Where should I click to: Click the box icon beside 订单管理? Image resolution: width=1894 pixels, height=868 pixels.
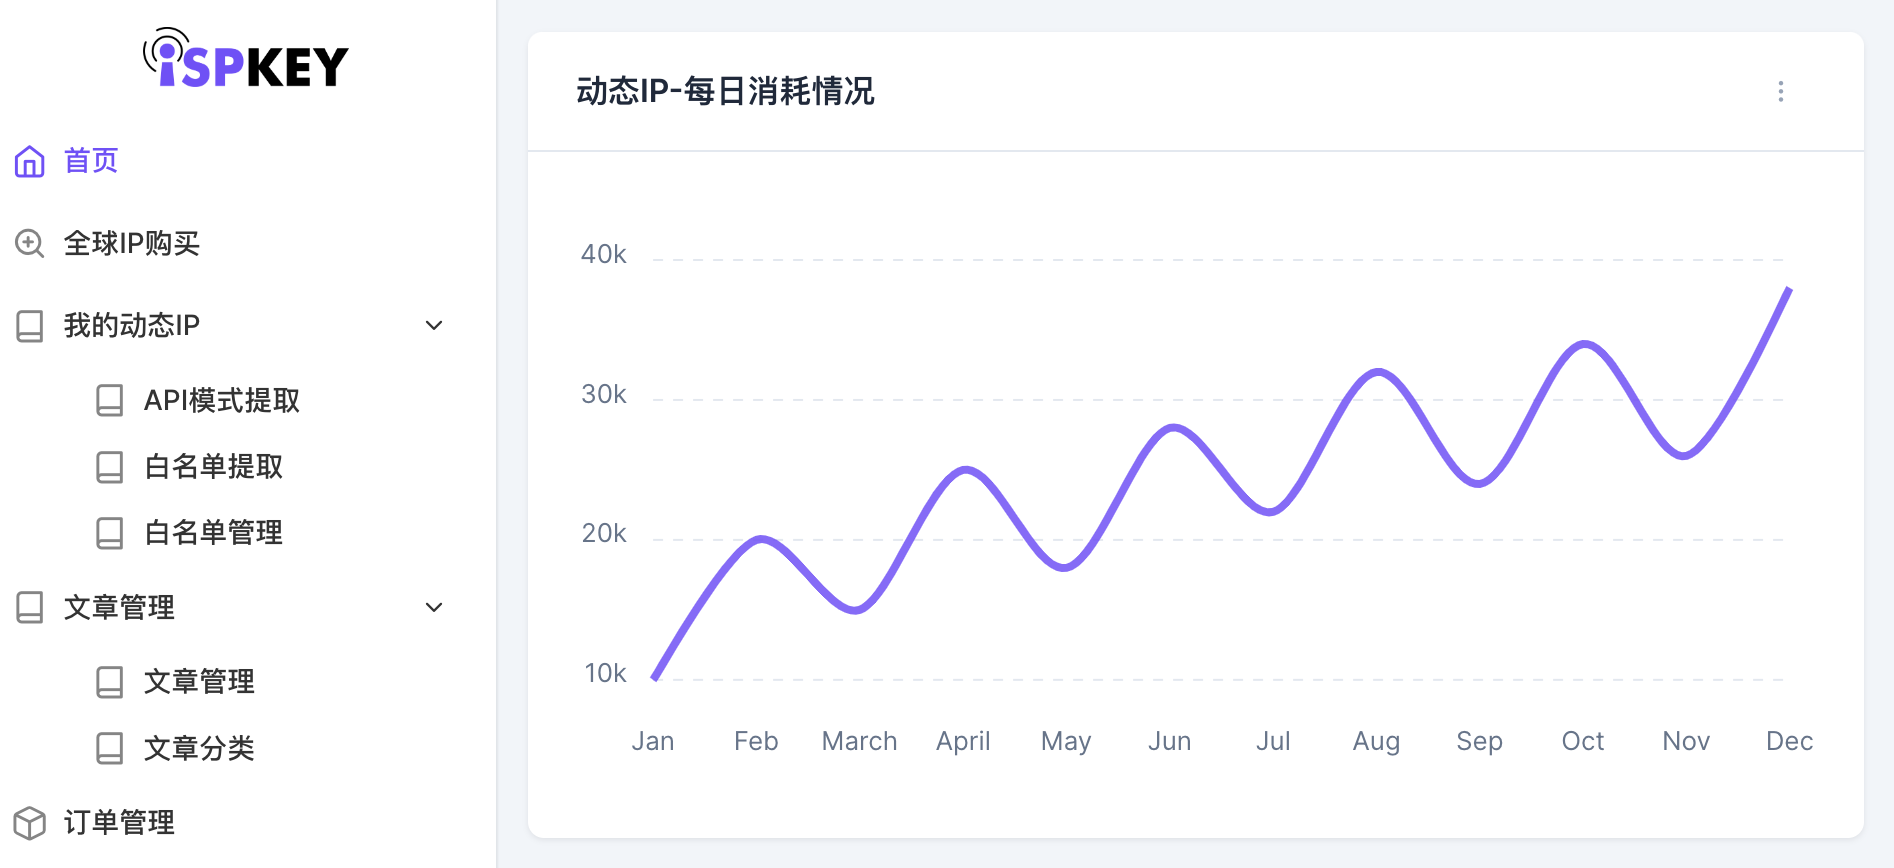[x=30, y=822]
